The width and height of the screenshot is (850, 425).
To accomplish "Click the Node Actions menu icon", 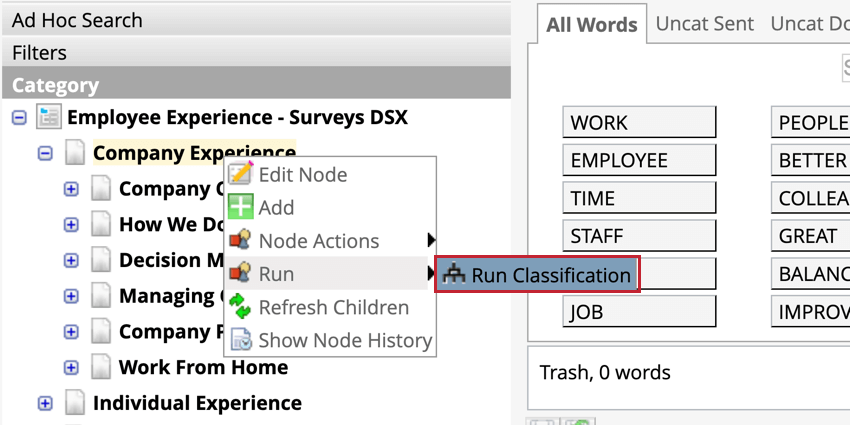I will [x=240, y=241].
